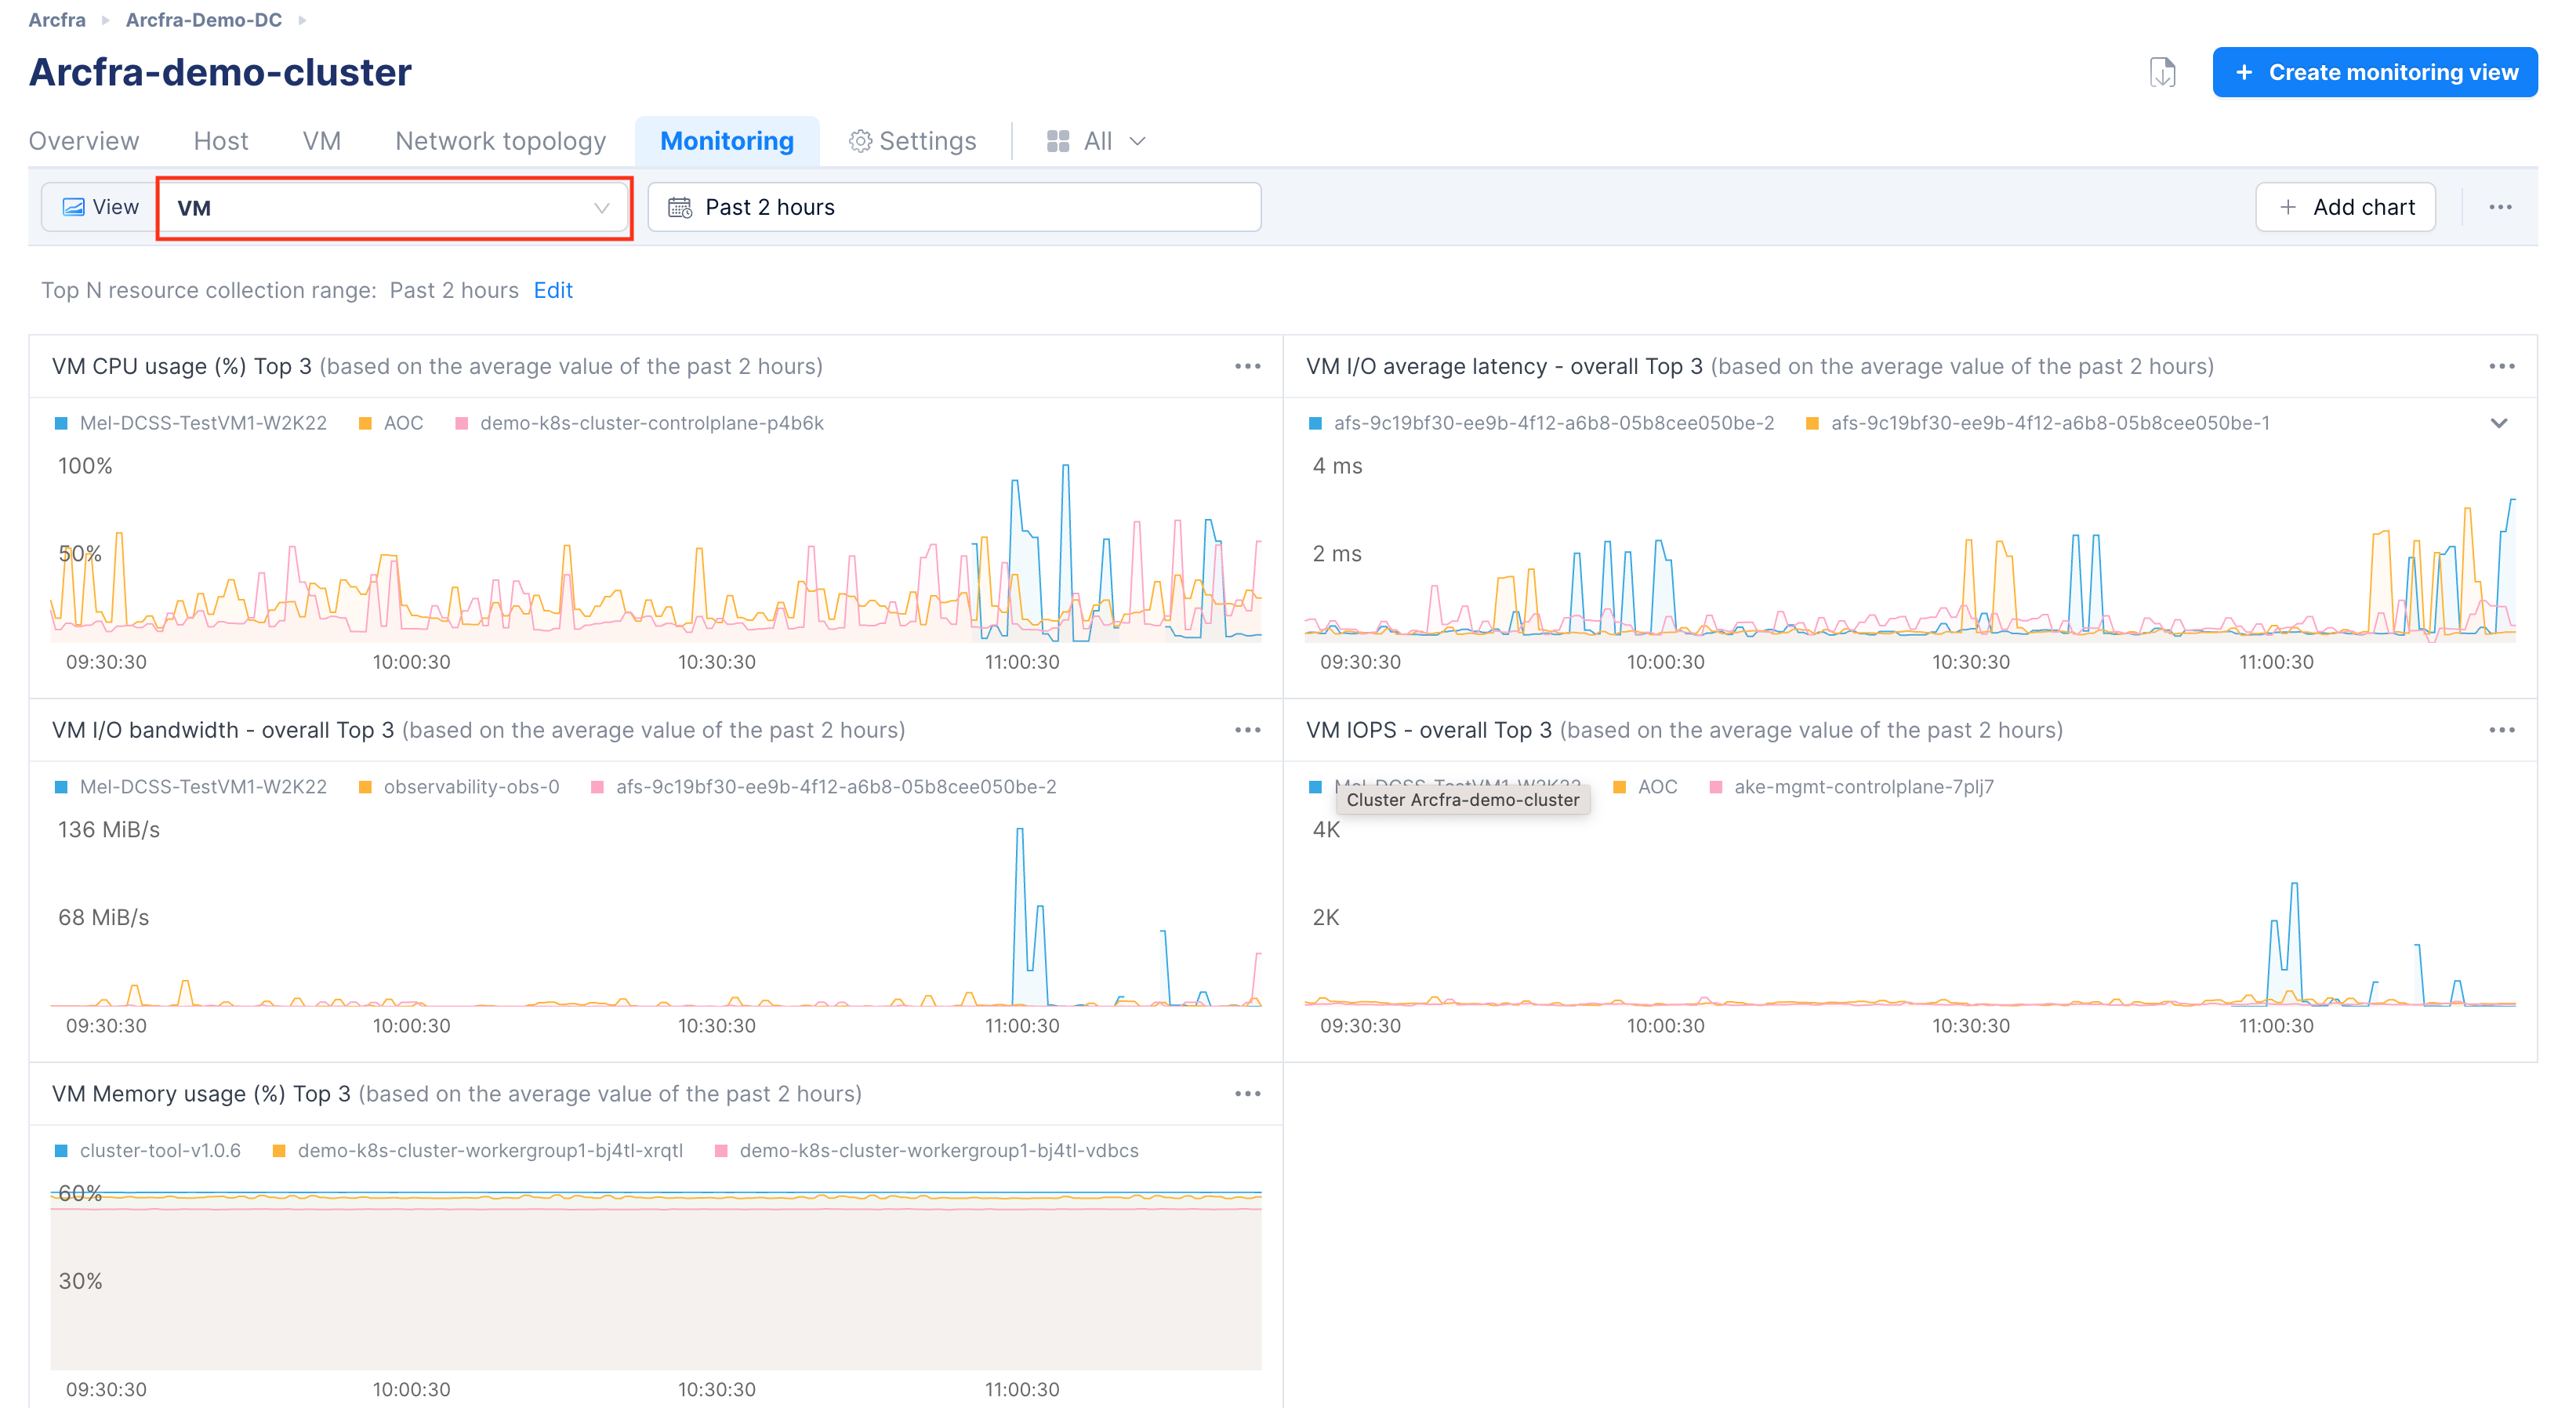Toggle AOC legend in VM IOPS chart

pos(1645,787)
